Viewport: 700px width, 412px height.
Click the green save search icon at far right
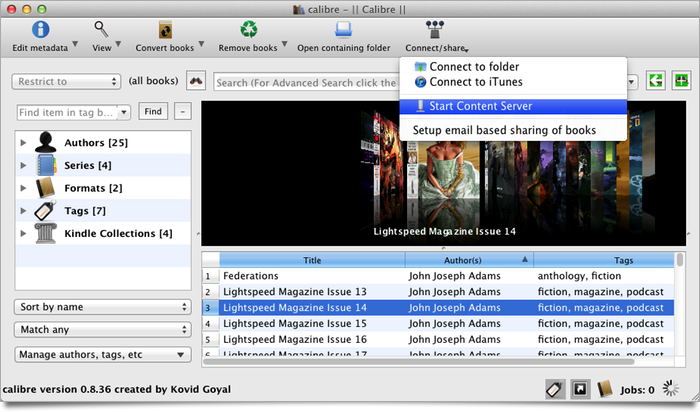(681, 81)
